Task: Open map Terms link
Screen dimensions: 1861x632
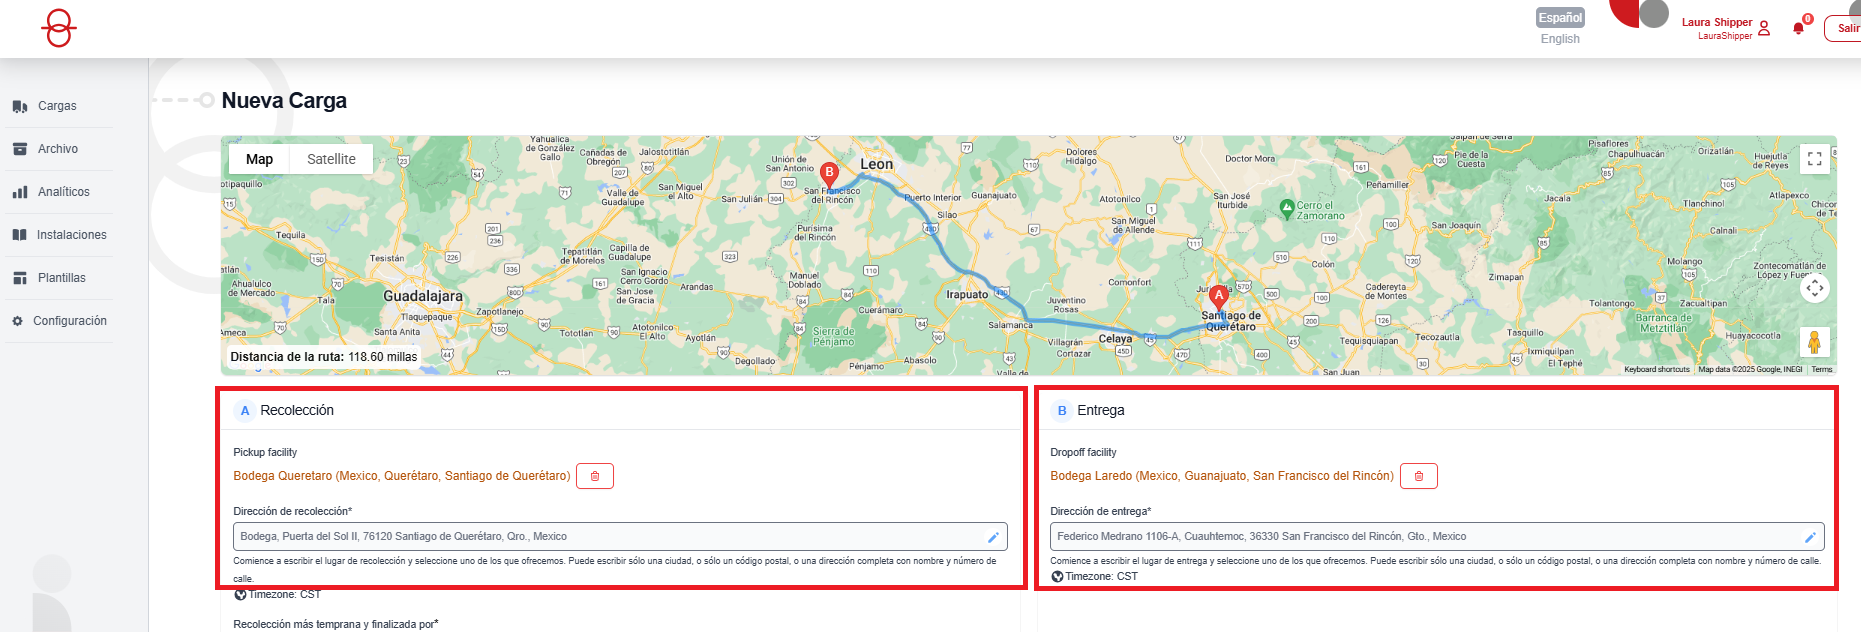Action: [1822, 370]
